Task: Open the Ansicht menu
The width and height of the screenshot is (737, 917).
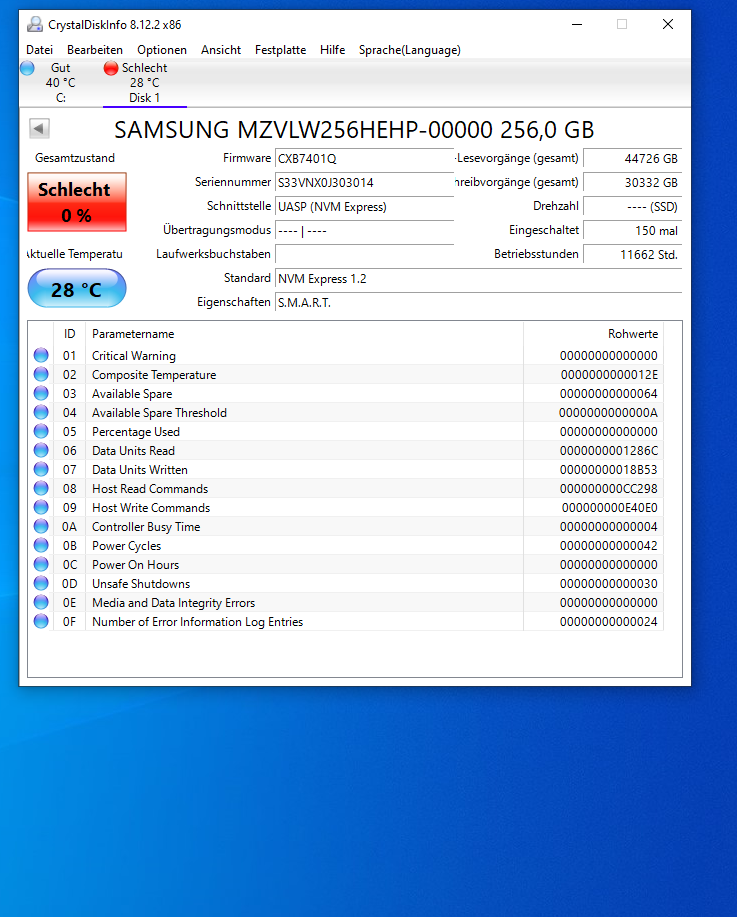Action: pos(221,50)
